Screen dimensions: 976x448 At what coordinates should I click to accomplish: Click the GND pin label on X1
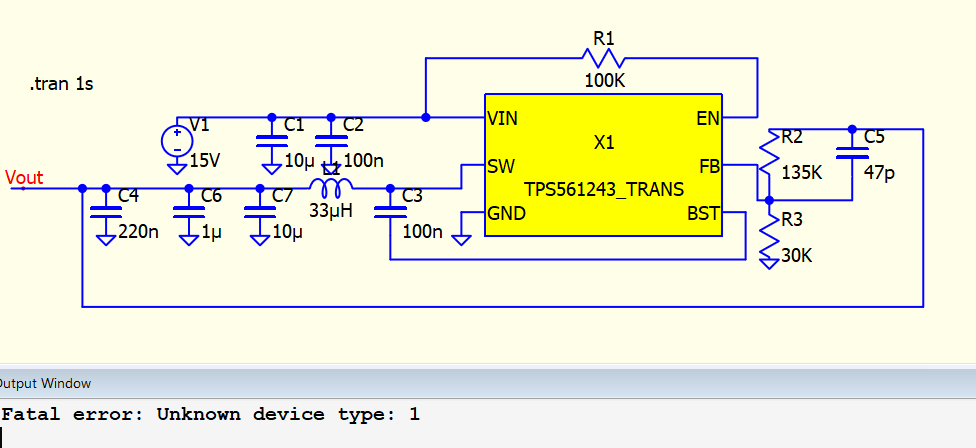[506, 214]
